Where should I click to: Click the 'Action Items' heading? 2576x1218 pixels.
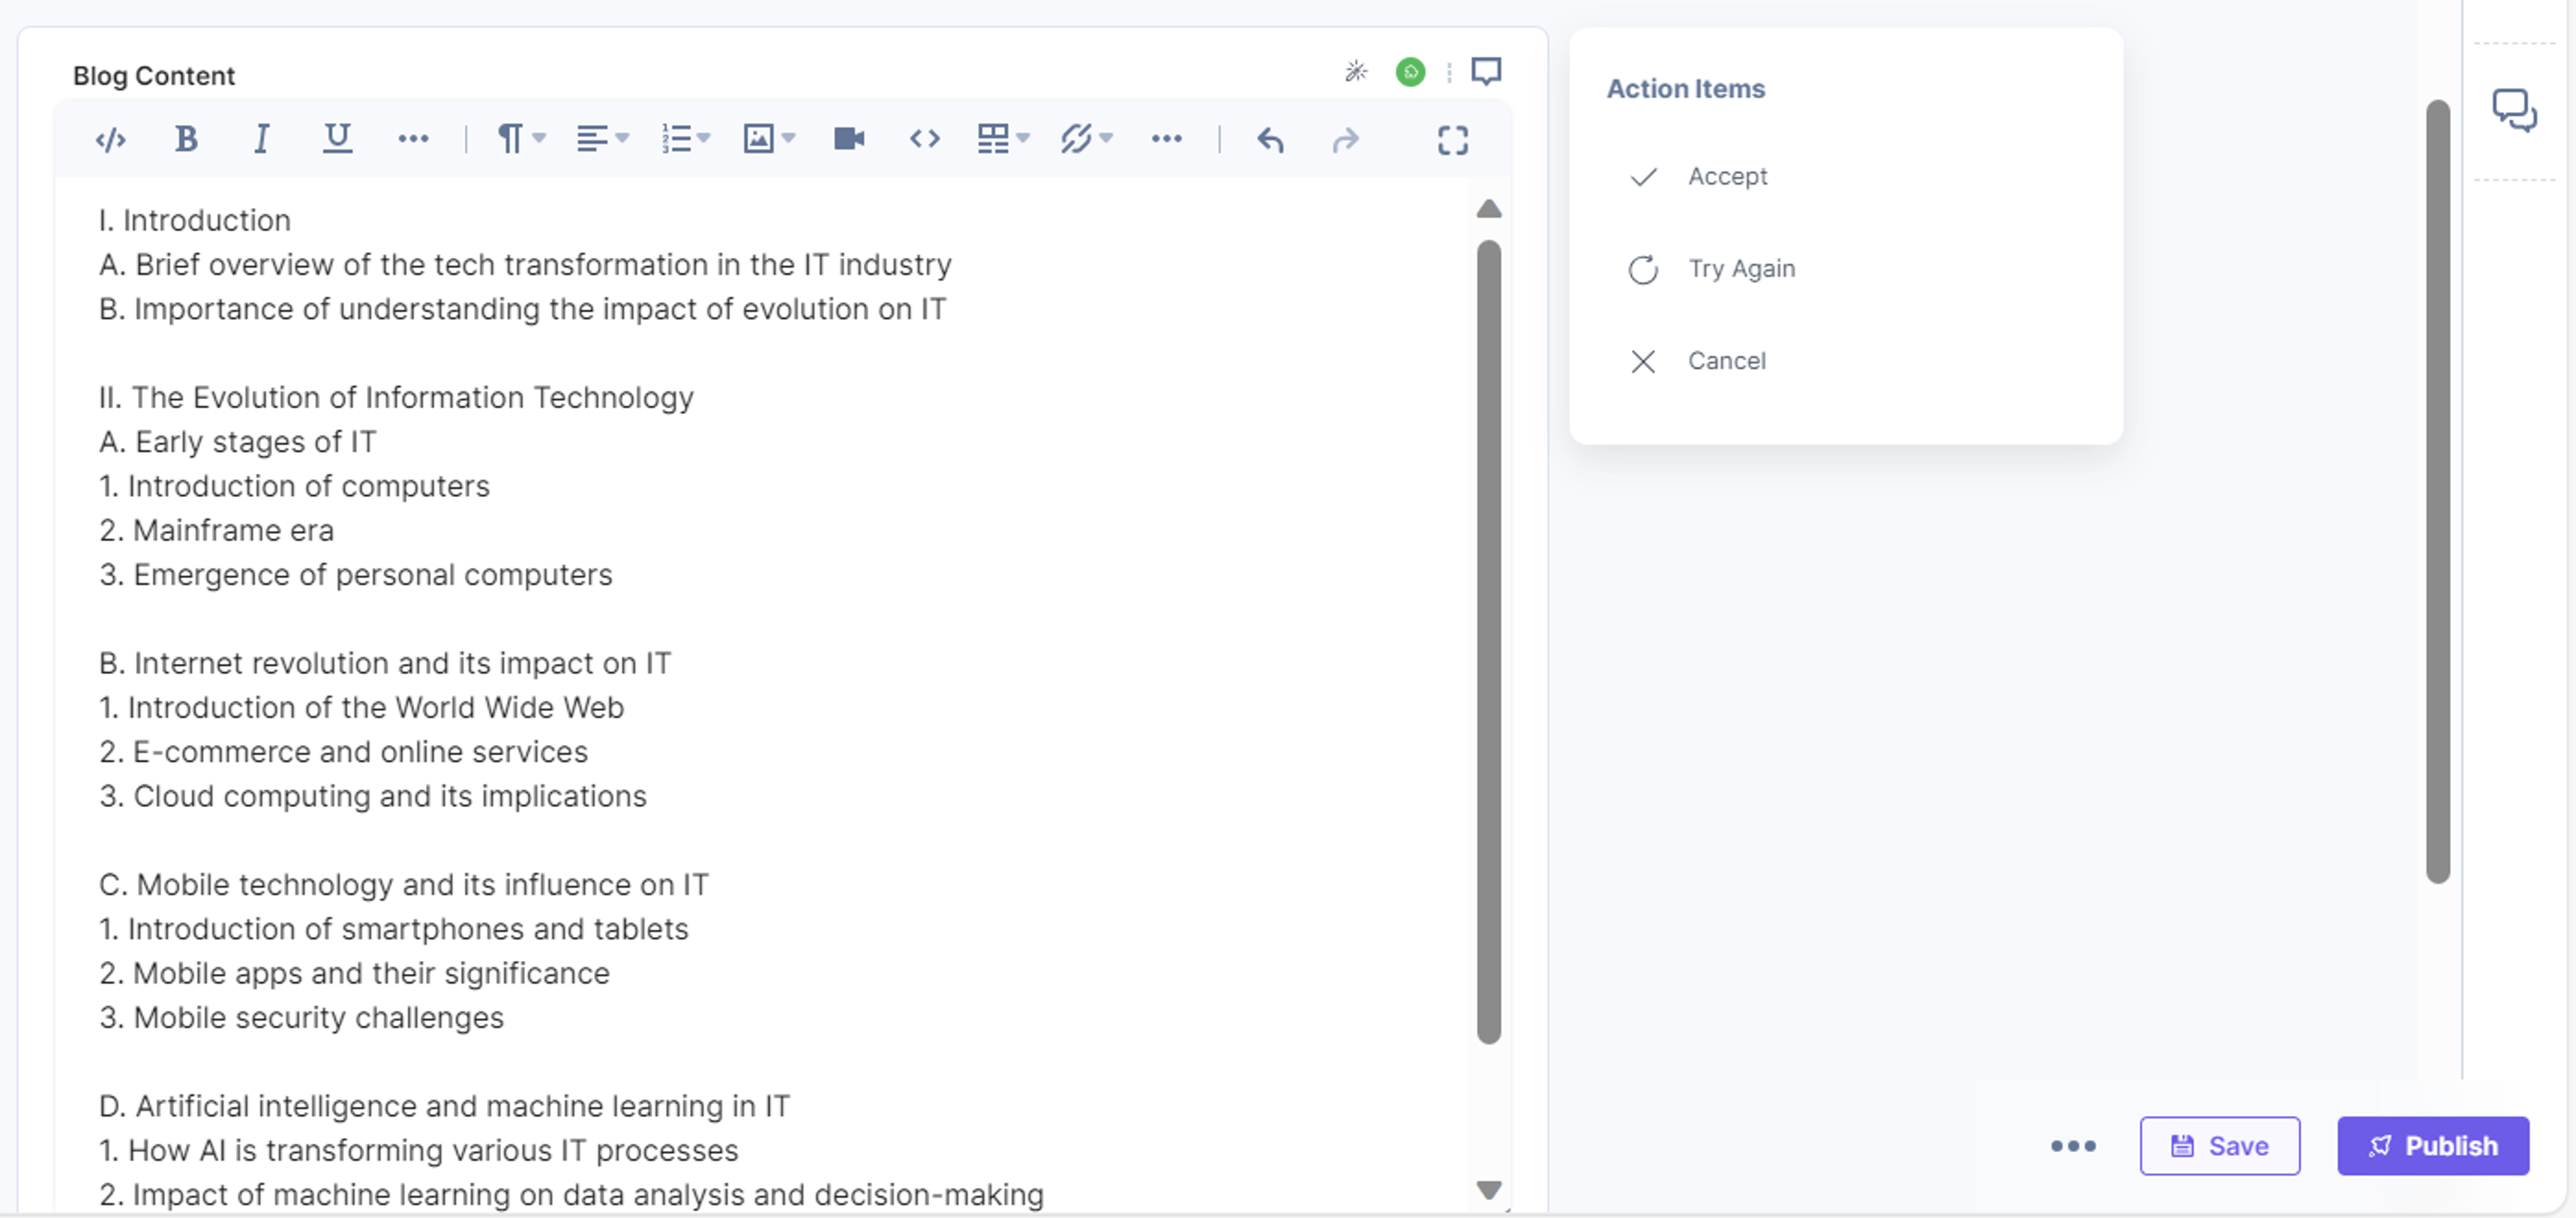pos(1685,89)
